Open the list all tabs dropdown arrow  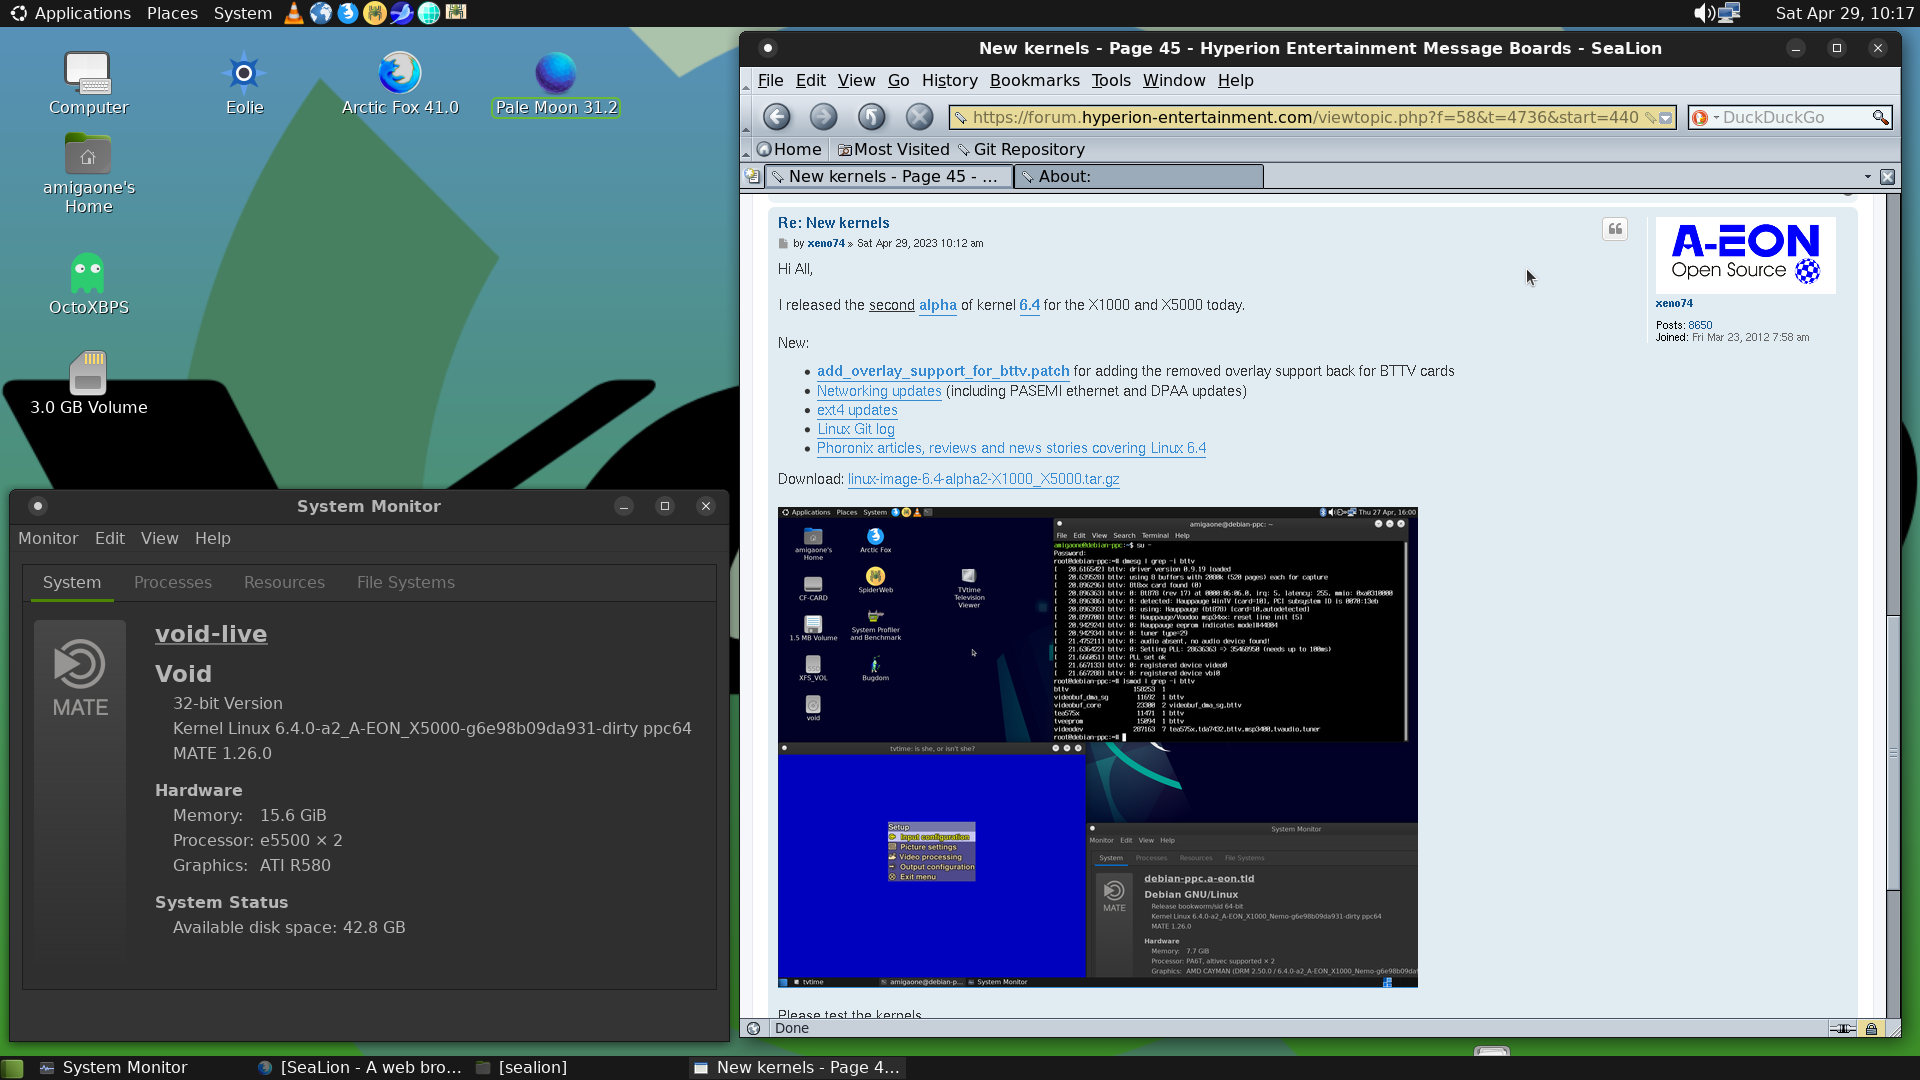[1867, 177]
